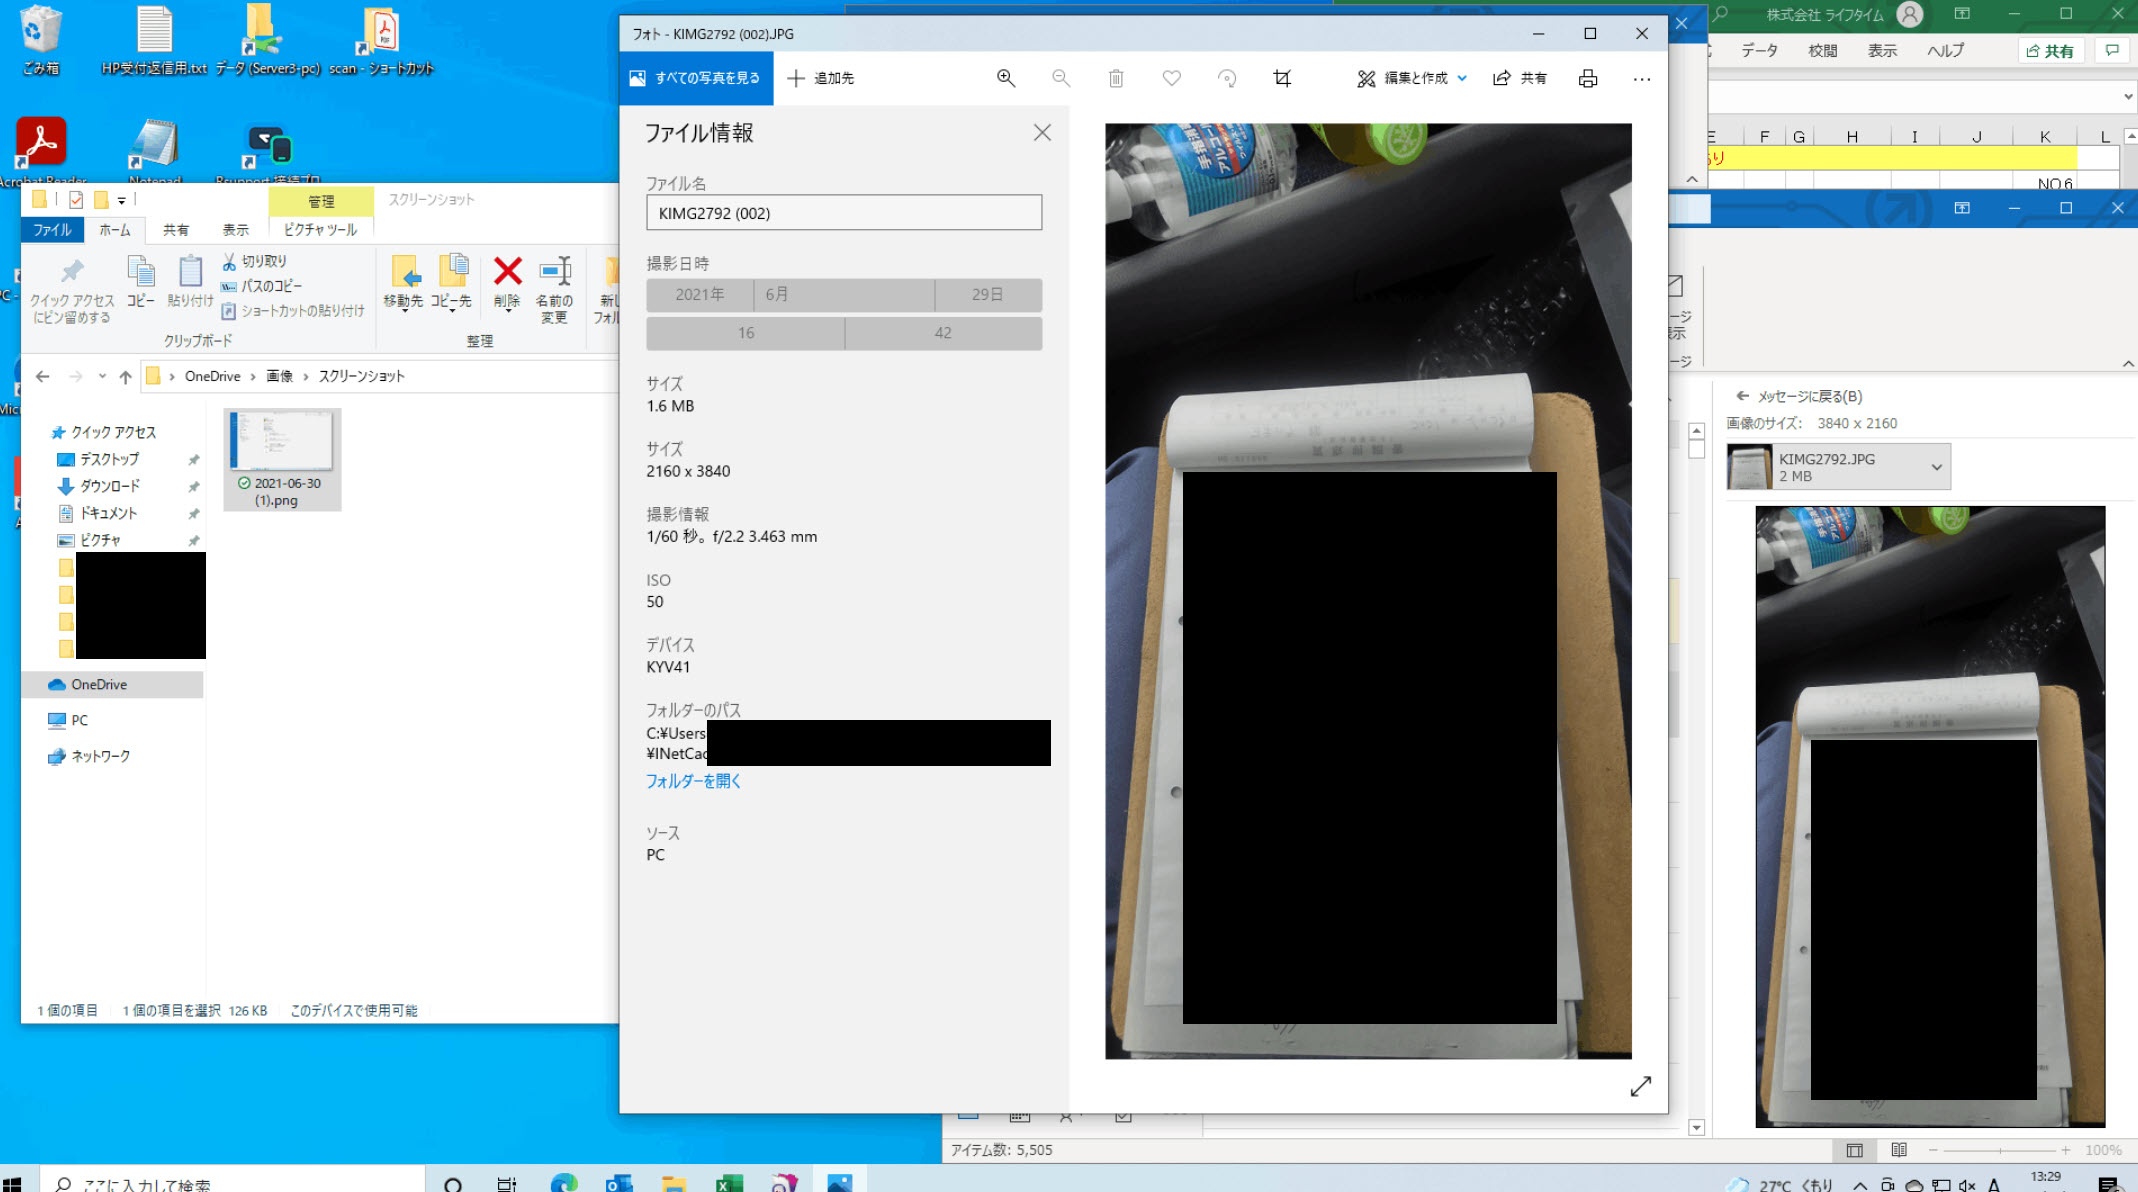Select the crop tool icon
The width and height of the screenshot is (2138, 1192).
[1282, 78]
